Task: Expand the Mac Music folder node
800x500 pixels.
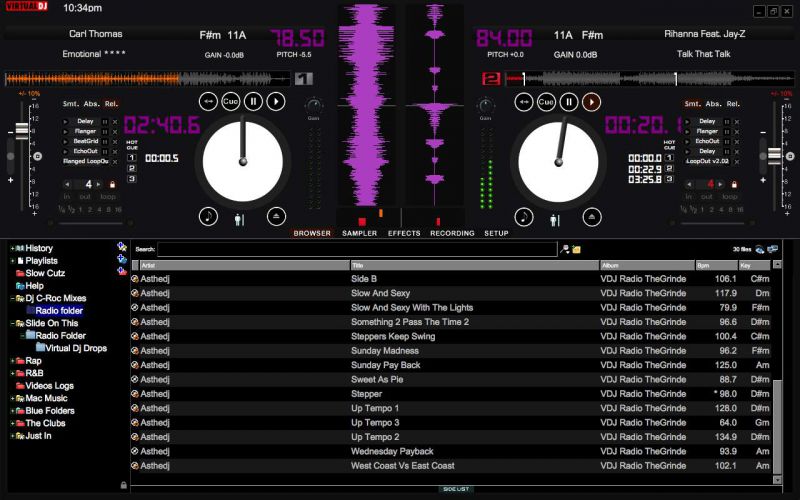Action: click(12, 398)
